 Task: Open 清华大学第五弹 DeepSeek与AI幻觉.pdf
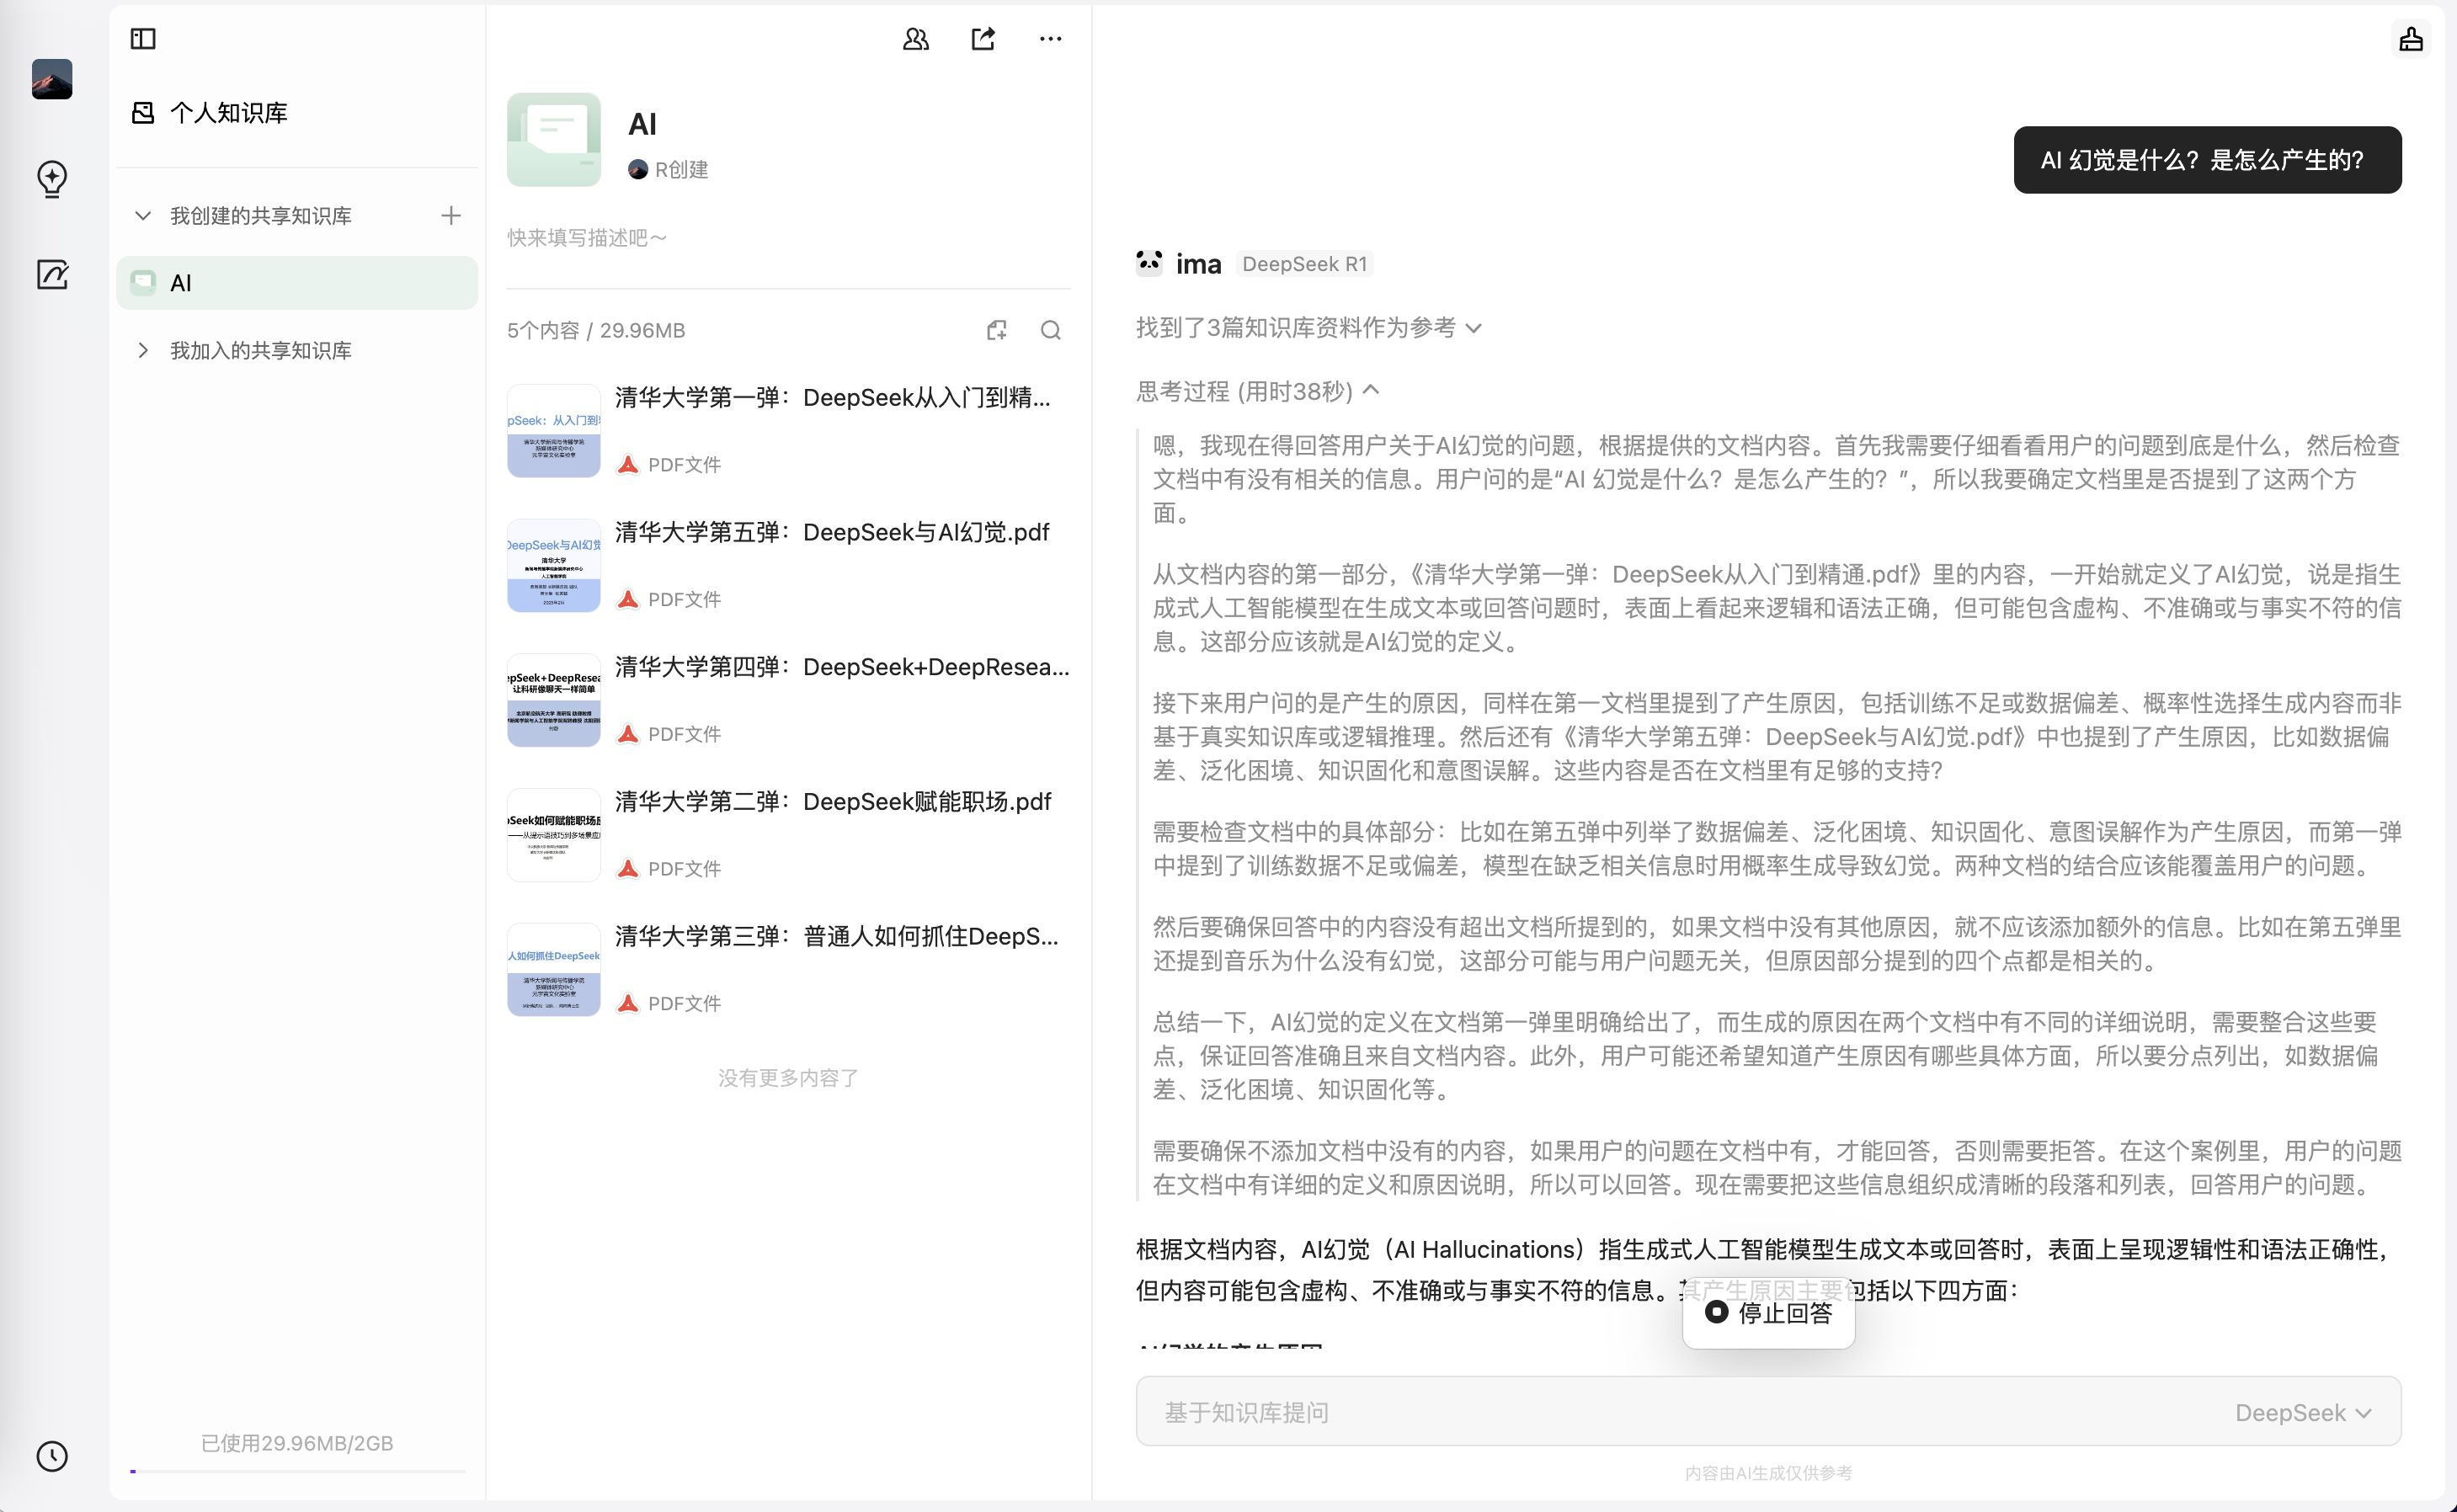click(831, 533)
